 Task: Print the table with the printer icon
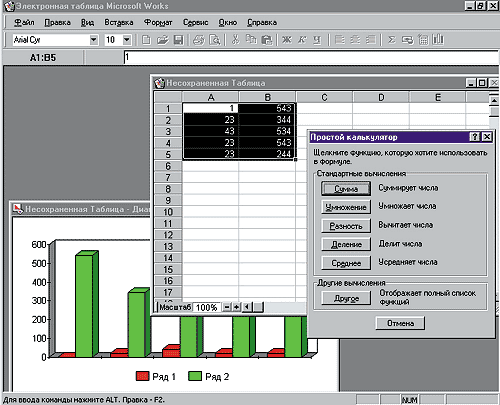(199, 40)
